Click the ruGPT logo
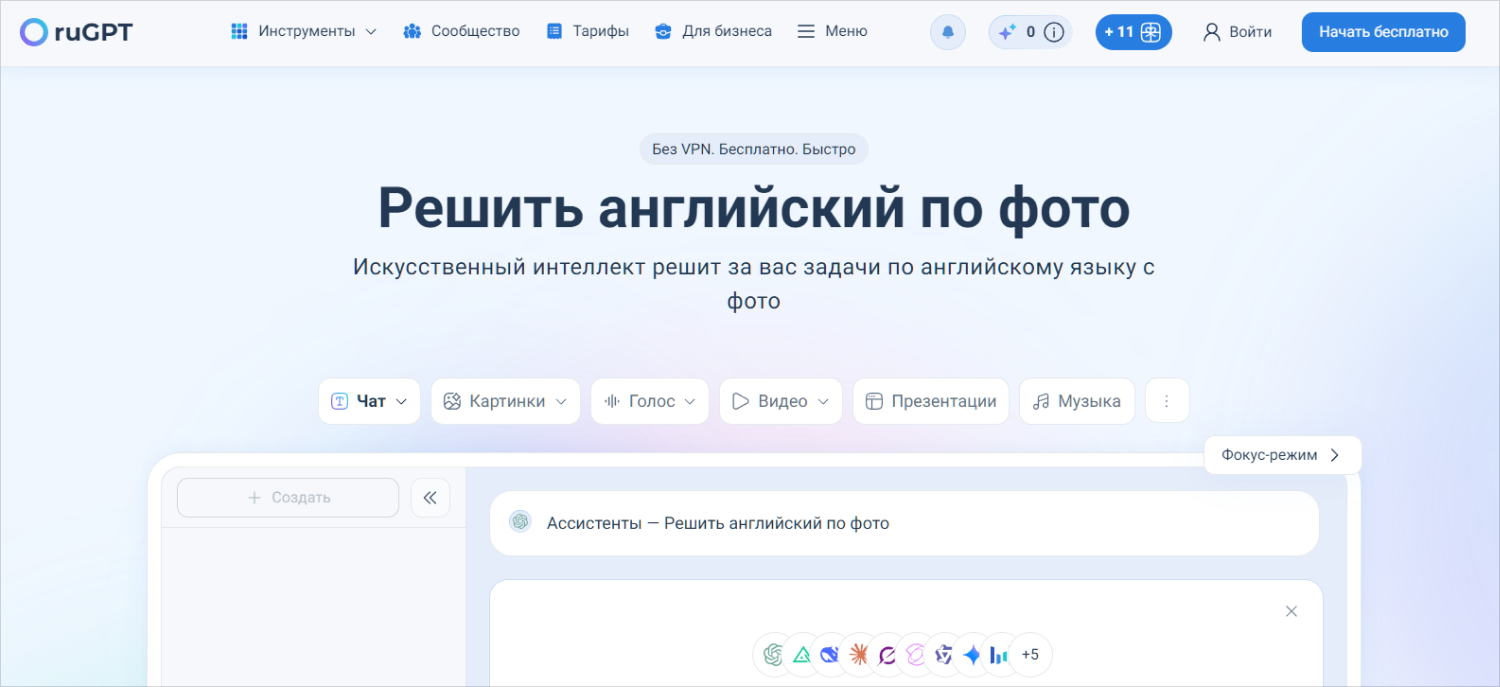This screenshot has height=687, width=1500. point(76,32)
